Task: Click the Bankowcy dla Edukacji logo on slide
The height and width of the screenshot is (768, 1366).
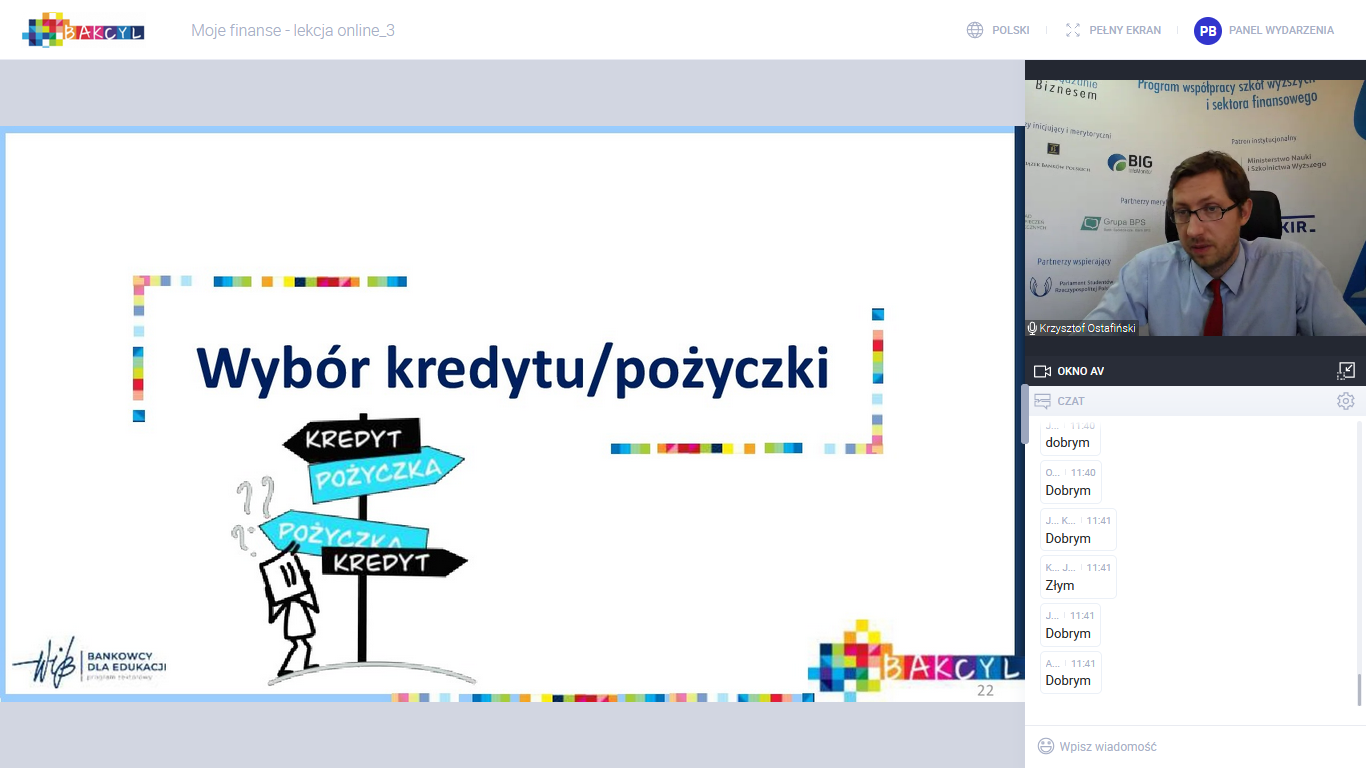Action: point(89,662)
